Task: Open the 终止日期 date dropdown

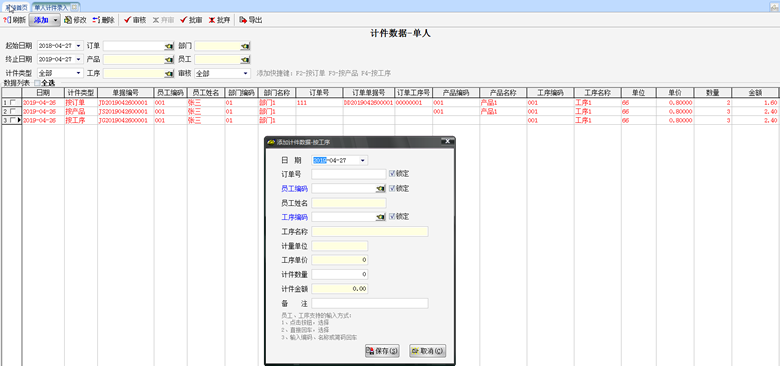Action: pos(78,60)
